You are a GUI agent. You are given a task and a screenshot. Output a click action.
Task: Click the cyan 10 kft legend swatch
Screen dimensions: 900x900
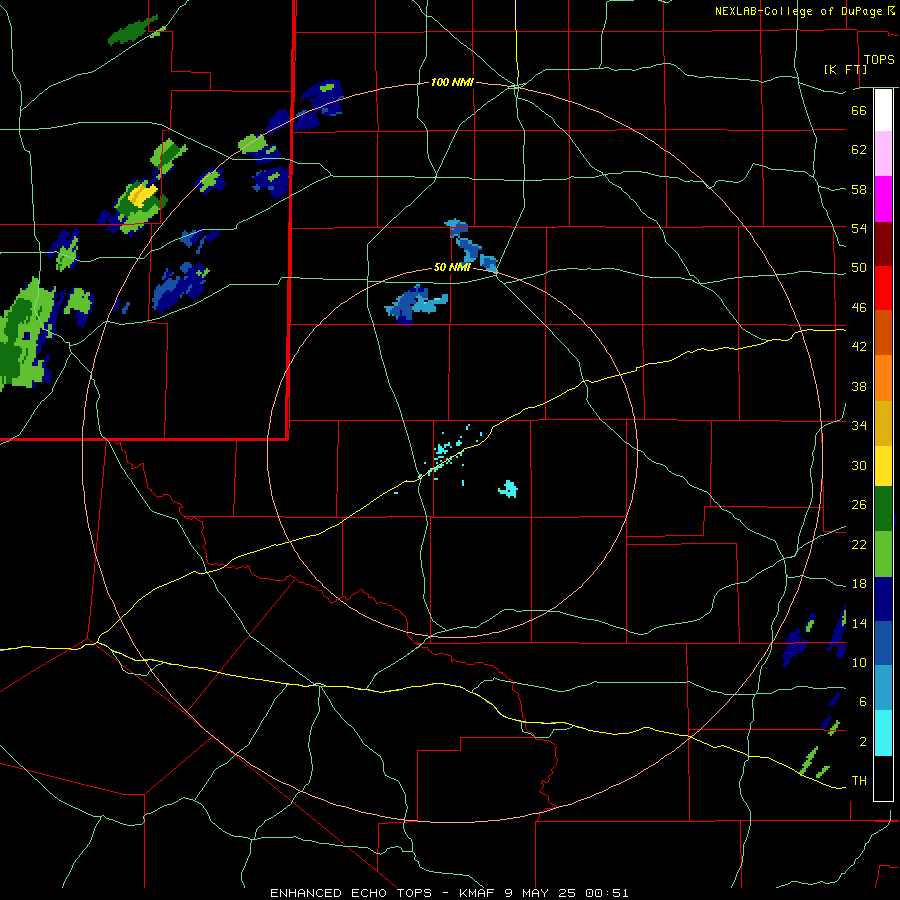click(x=883, y=733)
